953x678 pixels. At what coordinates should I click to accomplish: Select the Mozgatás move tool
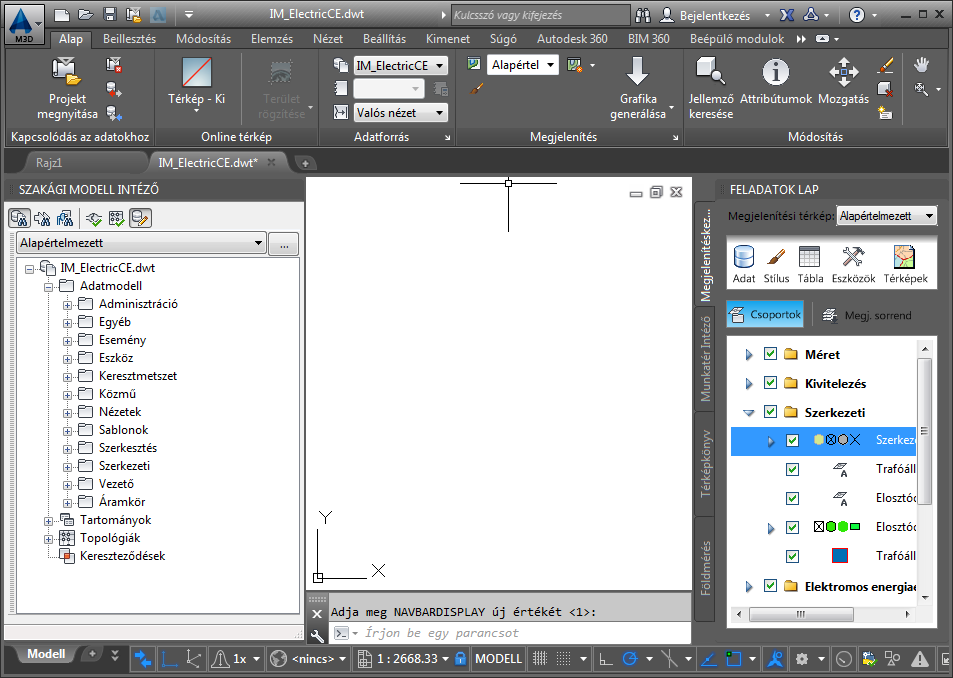[844, 81]
